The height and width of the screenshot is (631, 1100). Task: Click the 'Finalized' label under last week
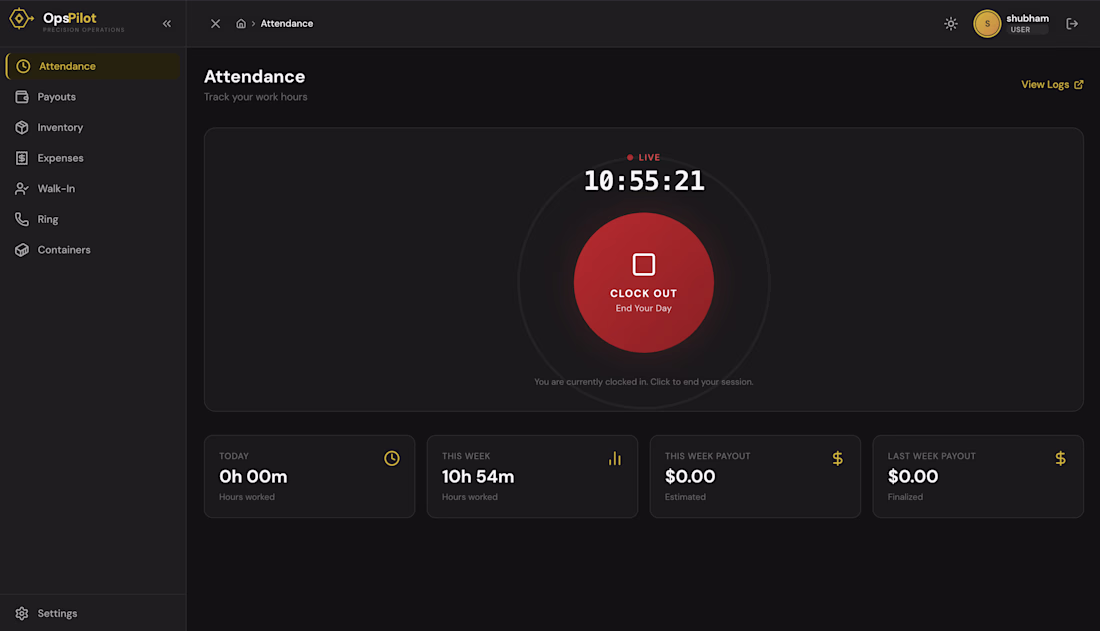[905, 497]
